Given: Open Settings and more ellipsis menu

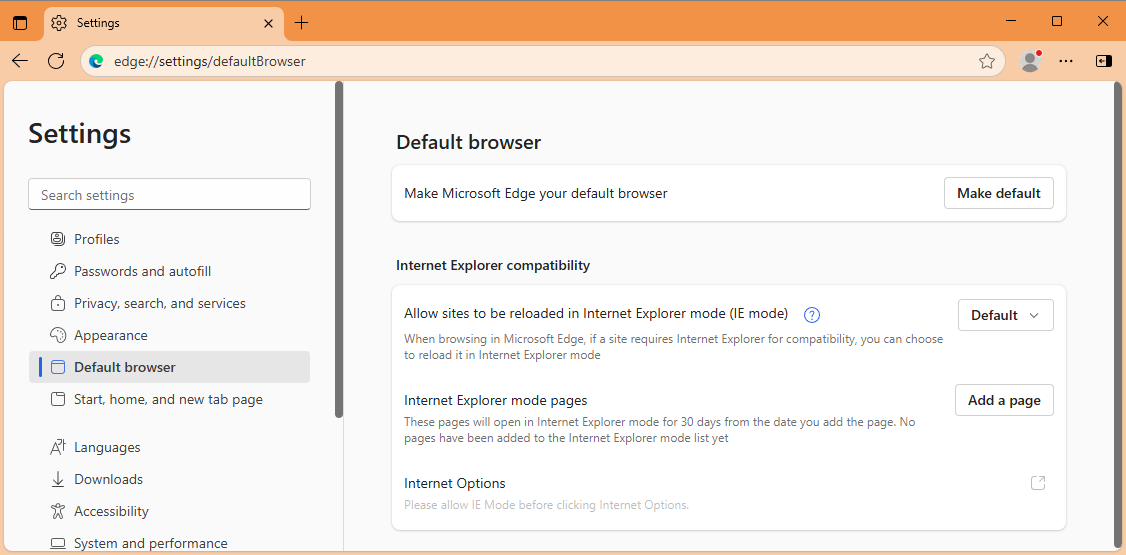Looking at the screenshot, I should pyautogui.click(x=1066, y=61).
